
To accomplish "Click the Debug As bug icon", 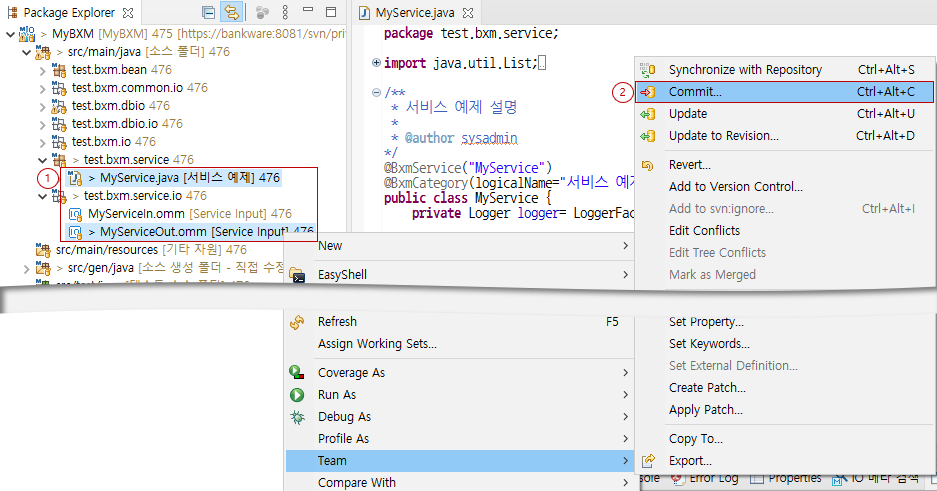I will click(296, 417).
